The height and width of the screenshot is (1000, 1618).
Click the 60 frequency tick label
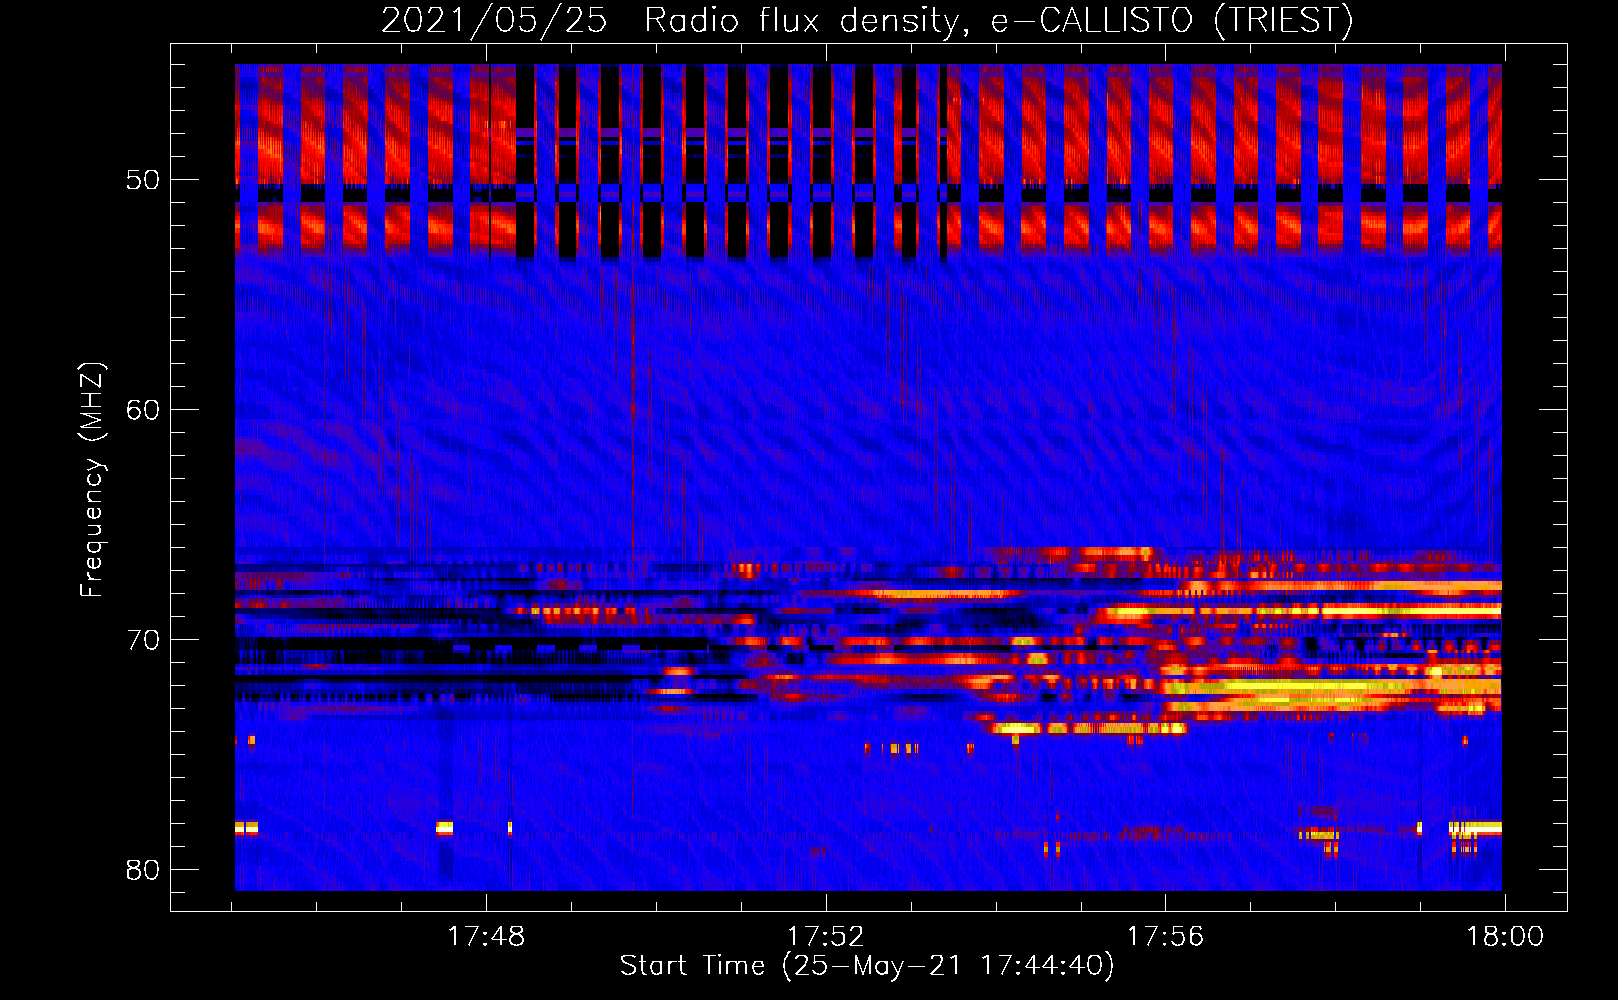pyautogui.click(x=143, y=410)
